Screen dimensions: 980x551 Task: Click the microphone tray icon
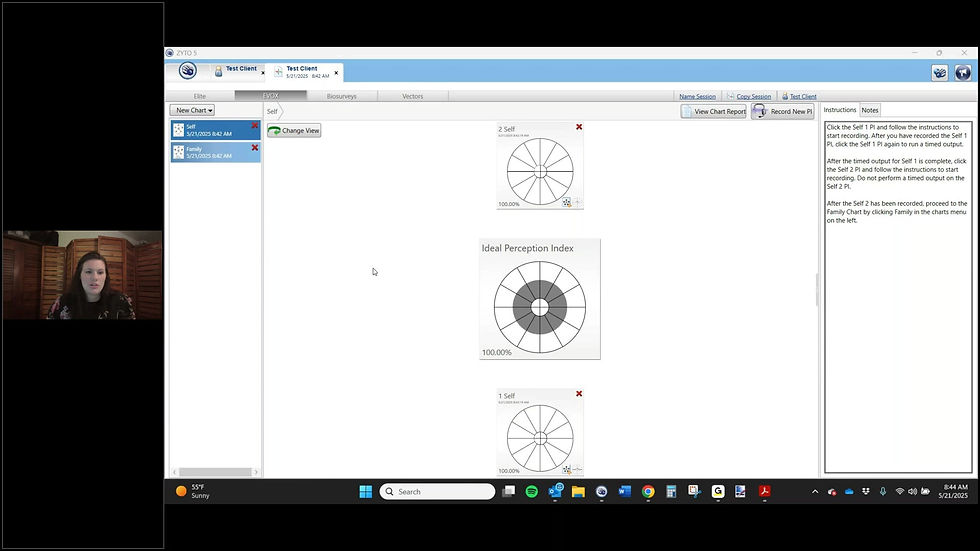[882, 492]
